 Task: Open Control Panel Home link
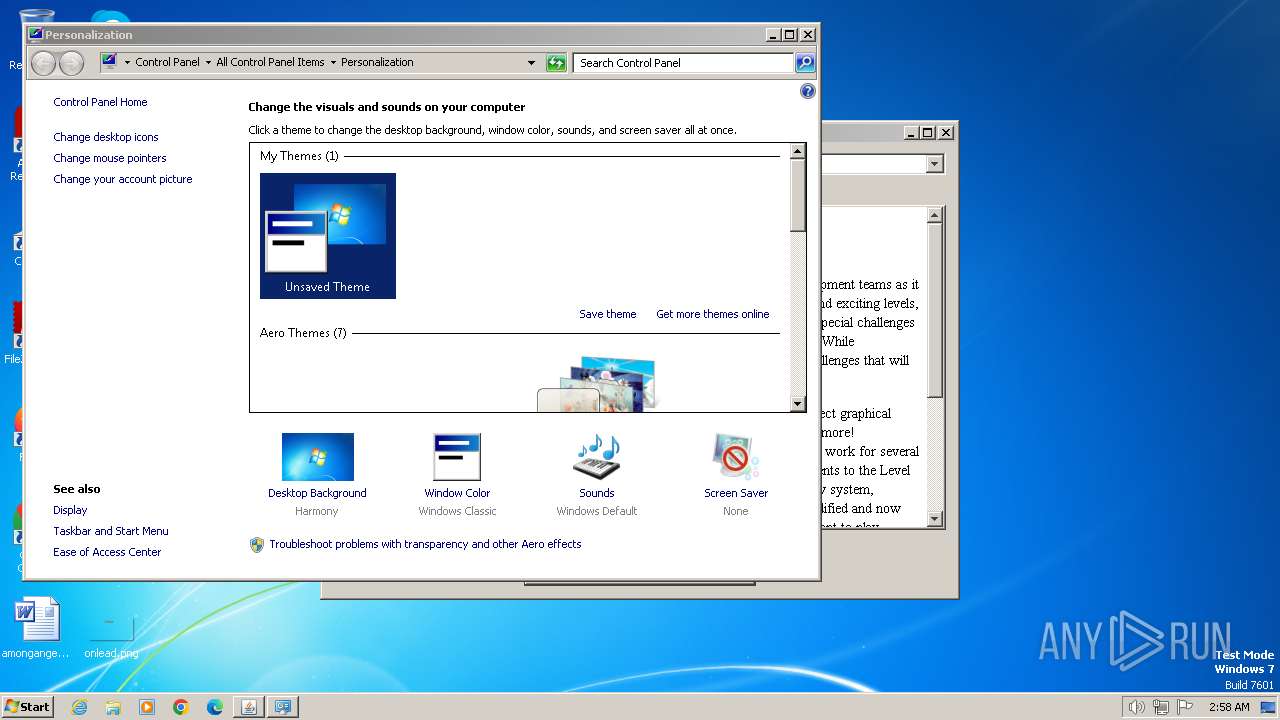click(x=100, y=102)
